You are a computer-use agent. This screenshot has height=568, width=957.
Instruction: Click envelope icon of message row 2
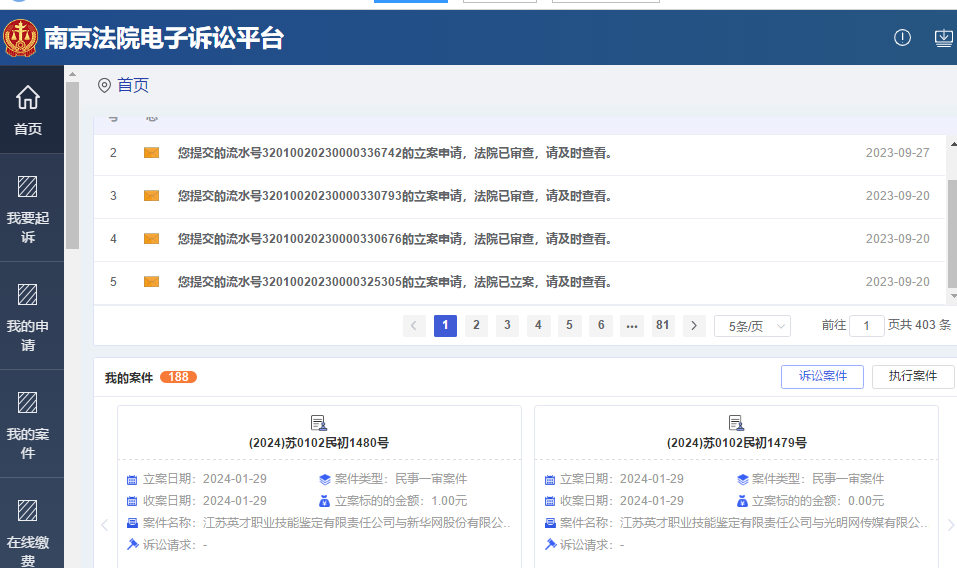(151, 153)
